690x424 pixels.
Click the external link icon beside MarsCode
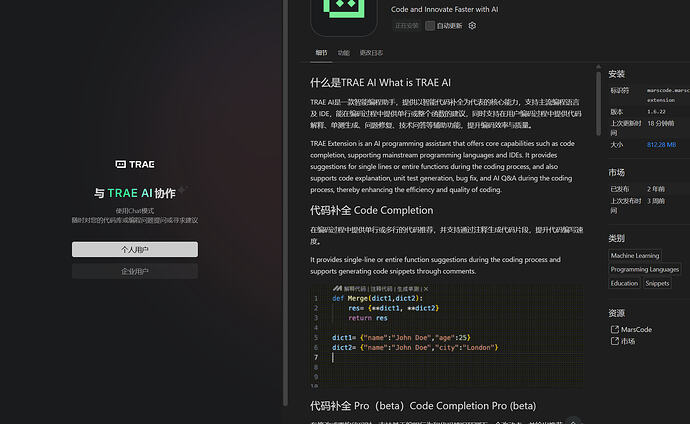coord(615,329)
